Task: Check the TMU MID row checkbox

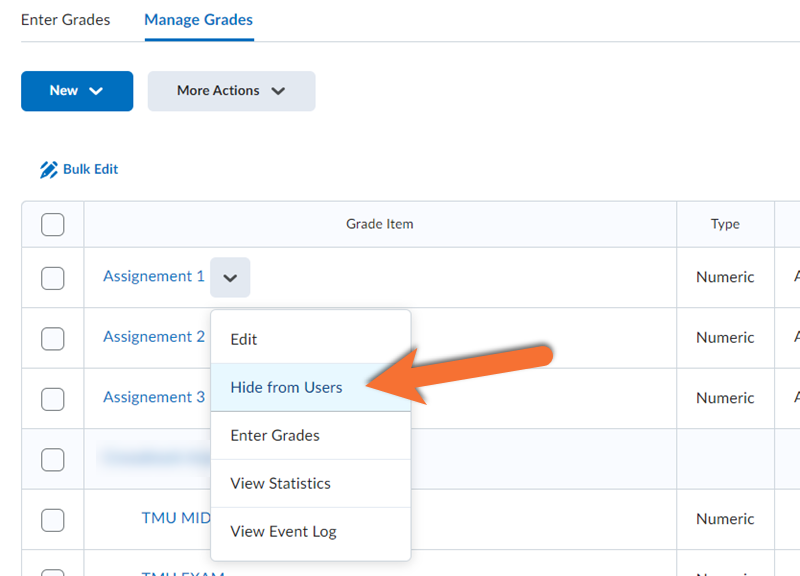Action: point(53,520)
